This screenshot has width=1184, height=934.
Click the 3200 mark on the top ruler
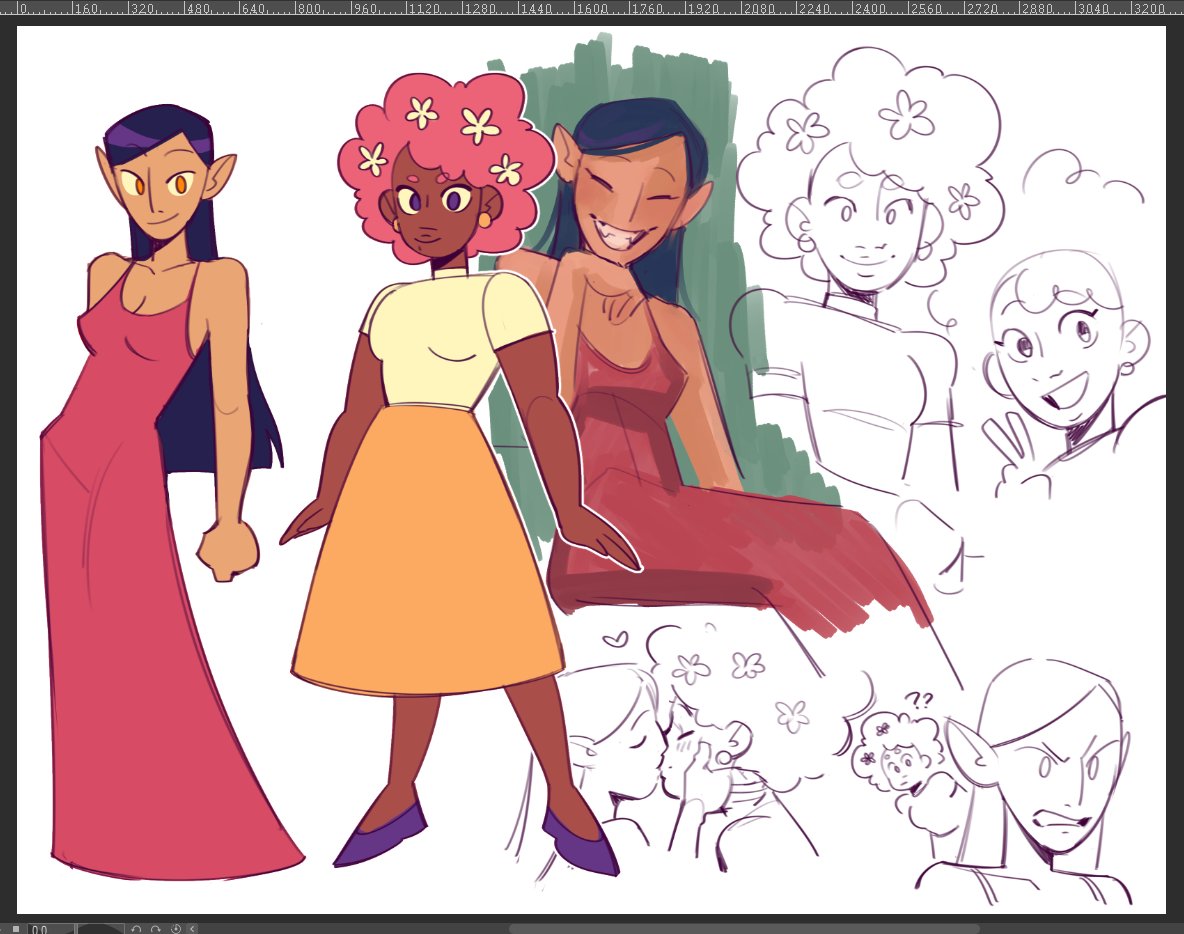(x=1150, y=8)
